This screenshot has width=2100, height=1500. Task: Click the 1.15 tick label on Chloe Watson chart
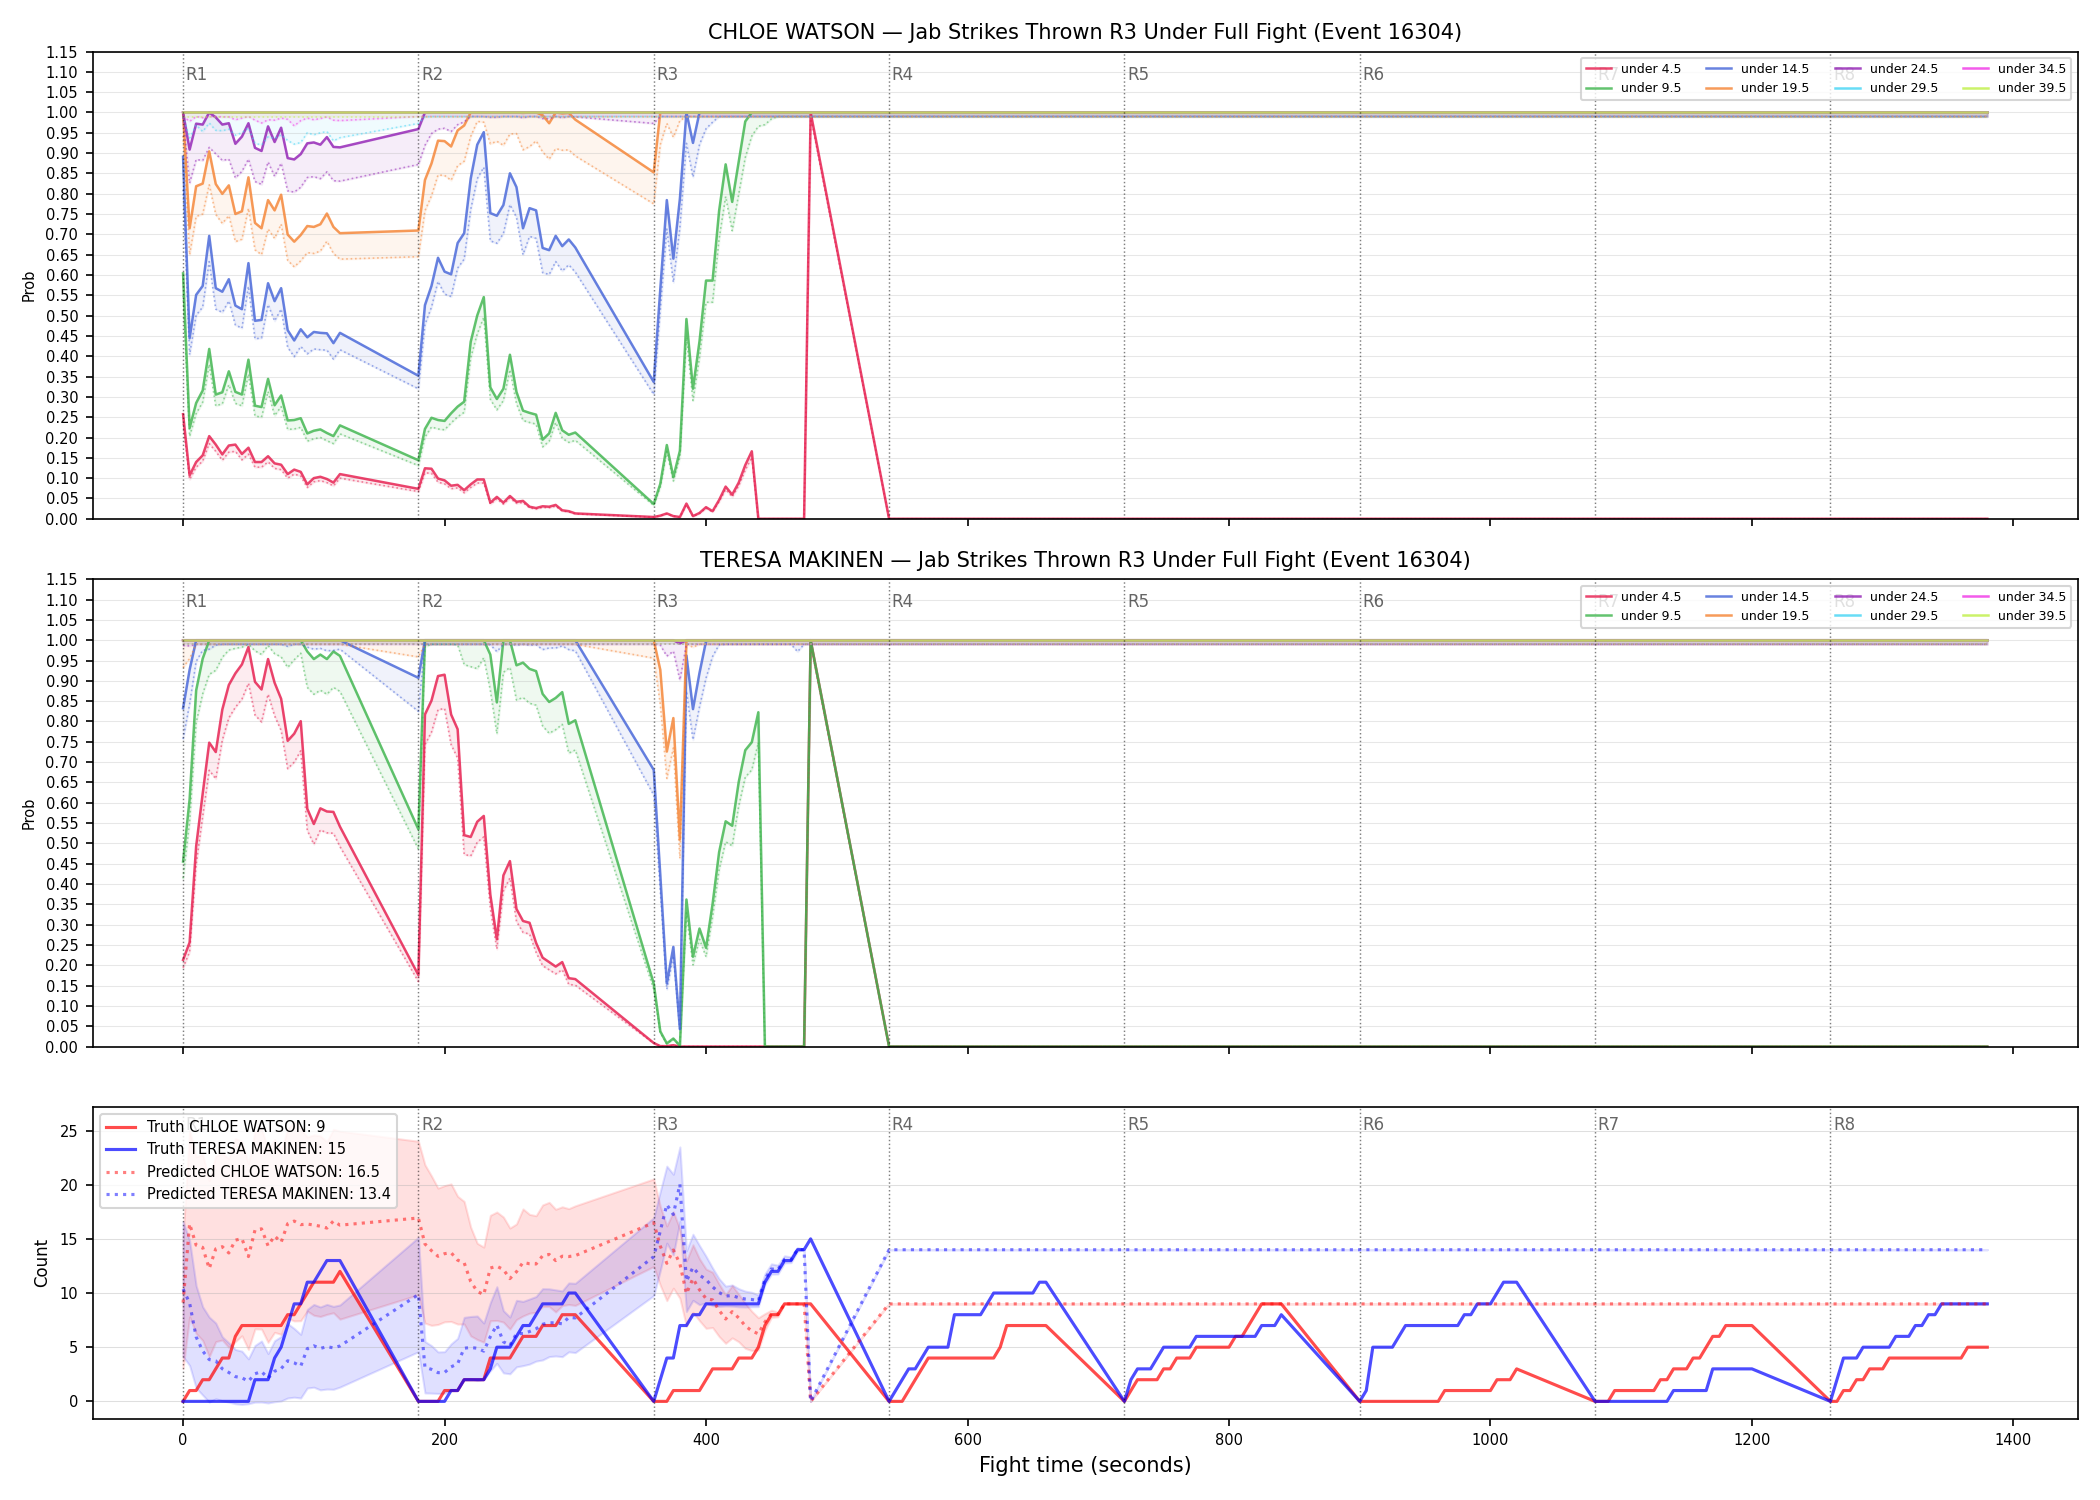[62, 52]
